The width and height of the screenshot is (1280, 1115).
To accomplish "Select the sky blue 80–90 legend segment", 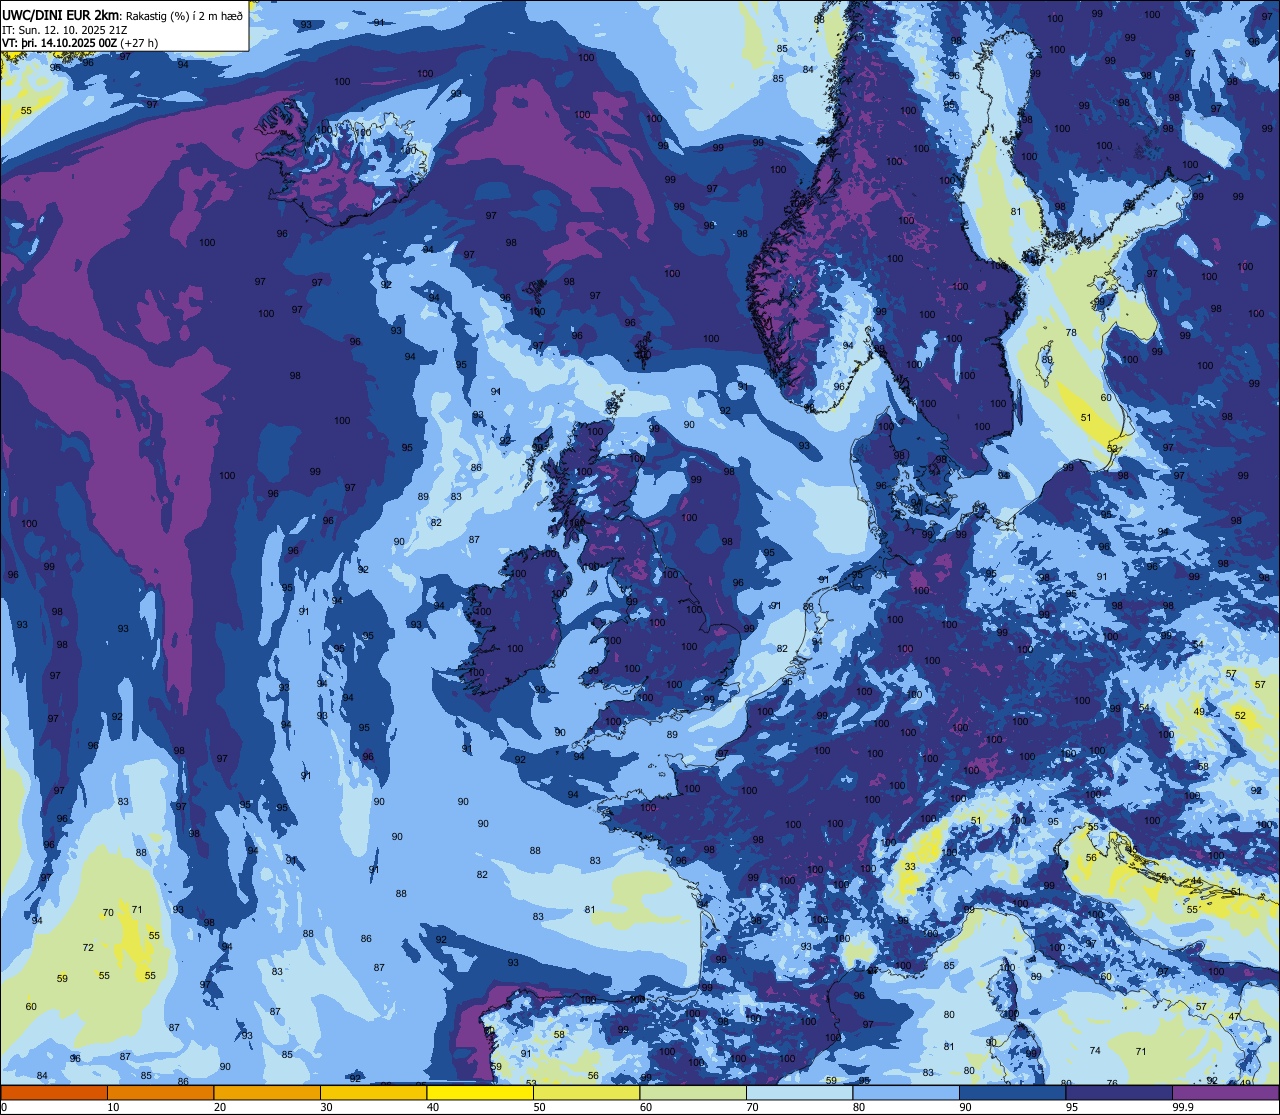I will click(x=906, y=1093).
